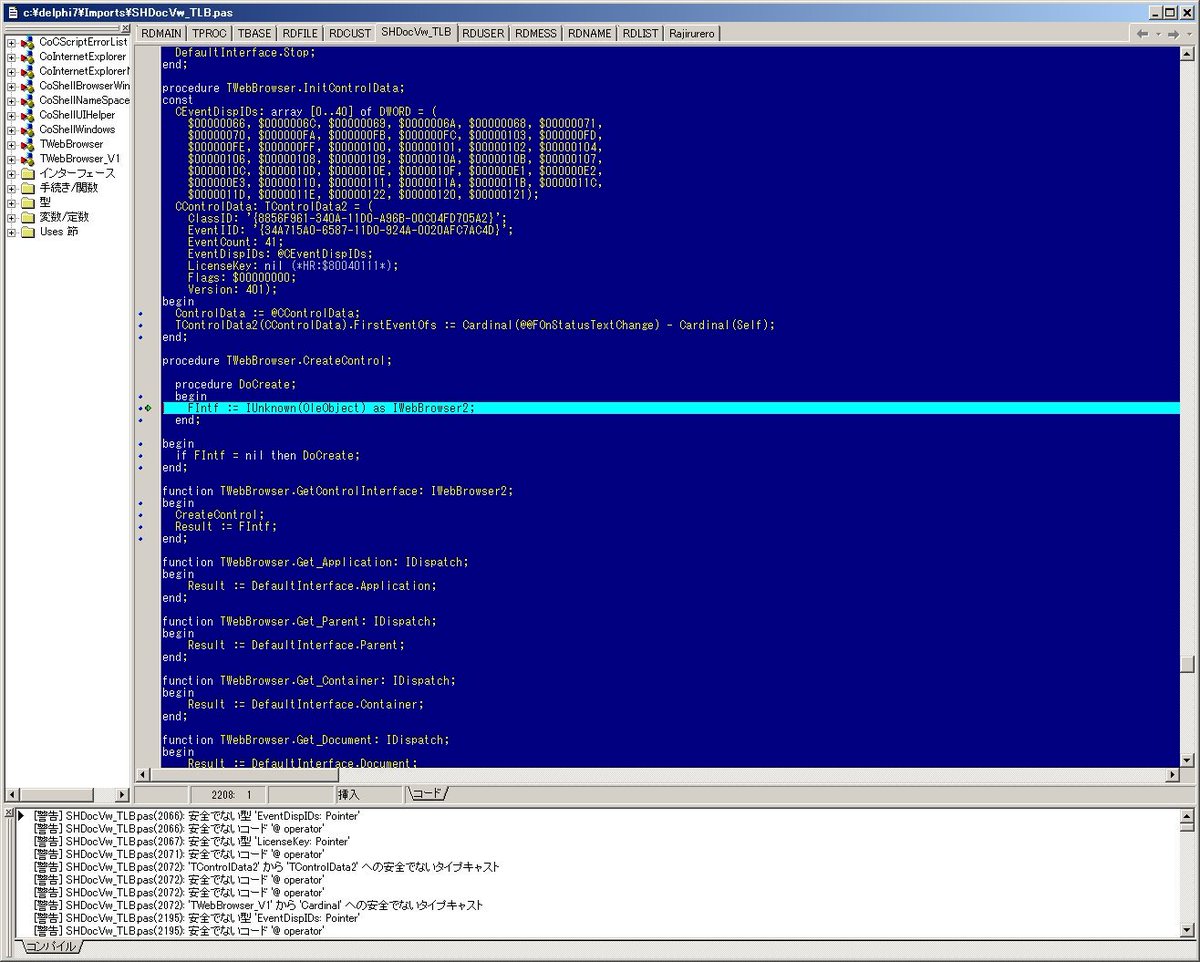The width and height of the screenshot is (1200, 962).
Task: Switch to the TPROC tab
Action: (x=210, y=33)
